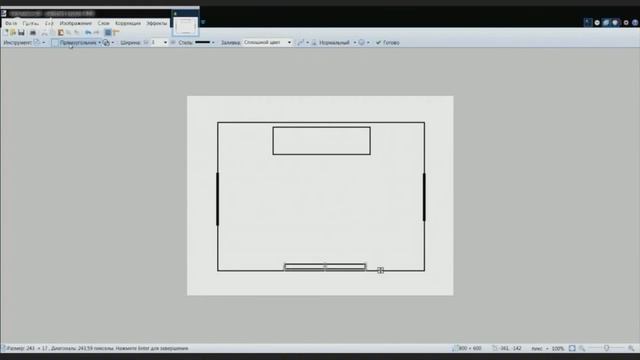This screenshot has height=360, width=640.
Task: Click the zoom out magnifier icon
Action: 582,348
